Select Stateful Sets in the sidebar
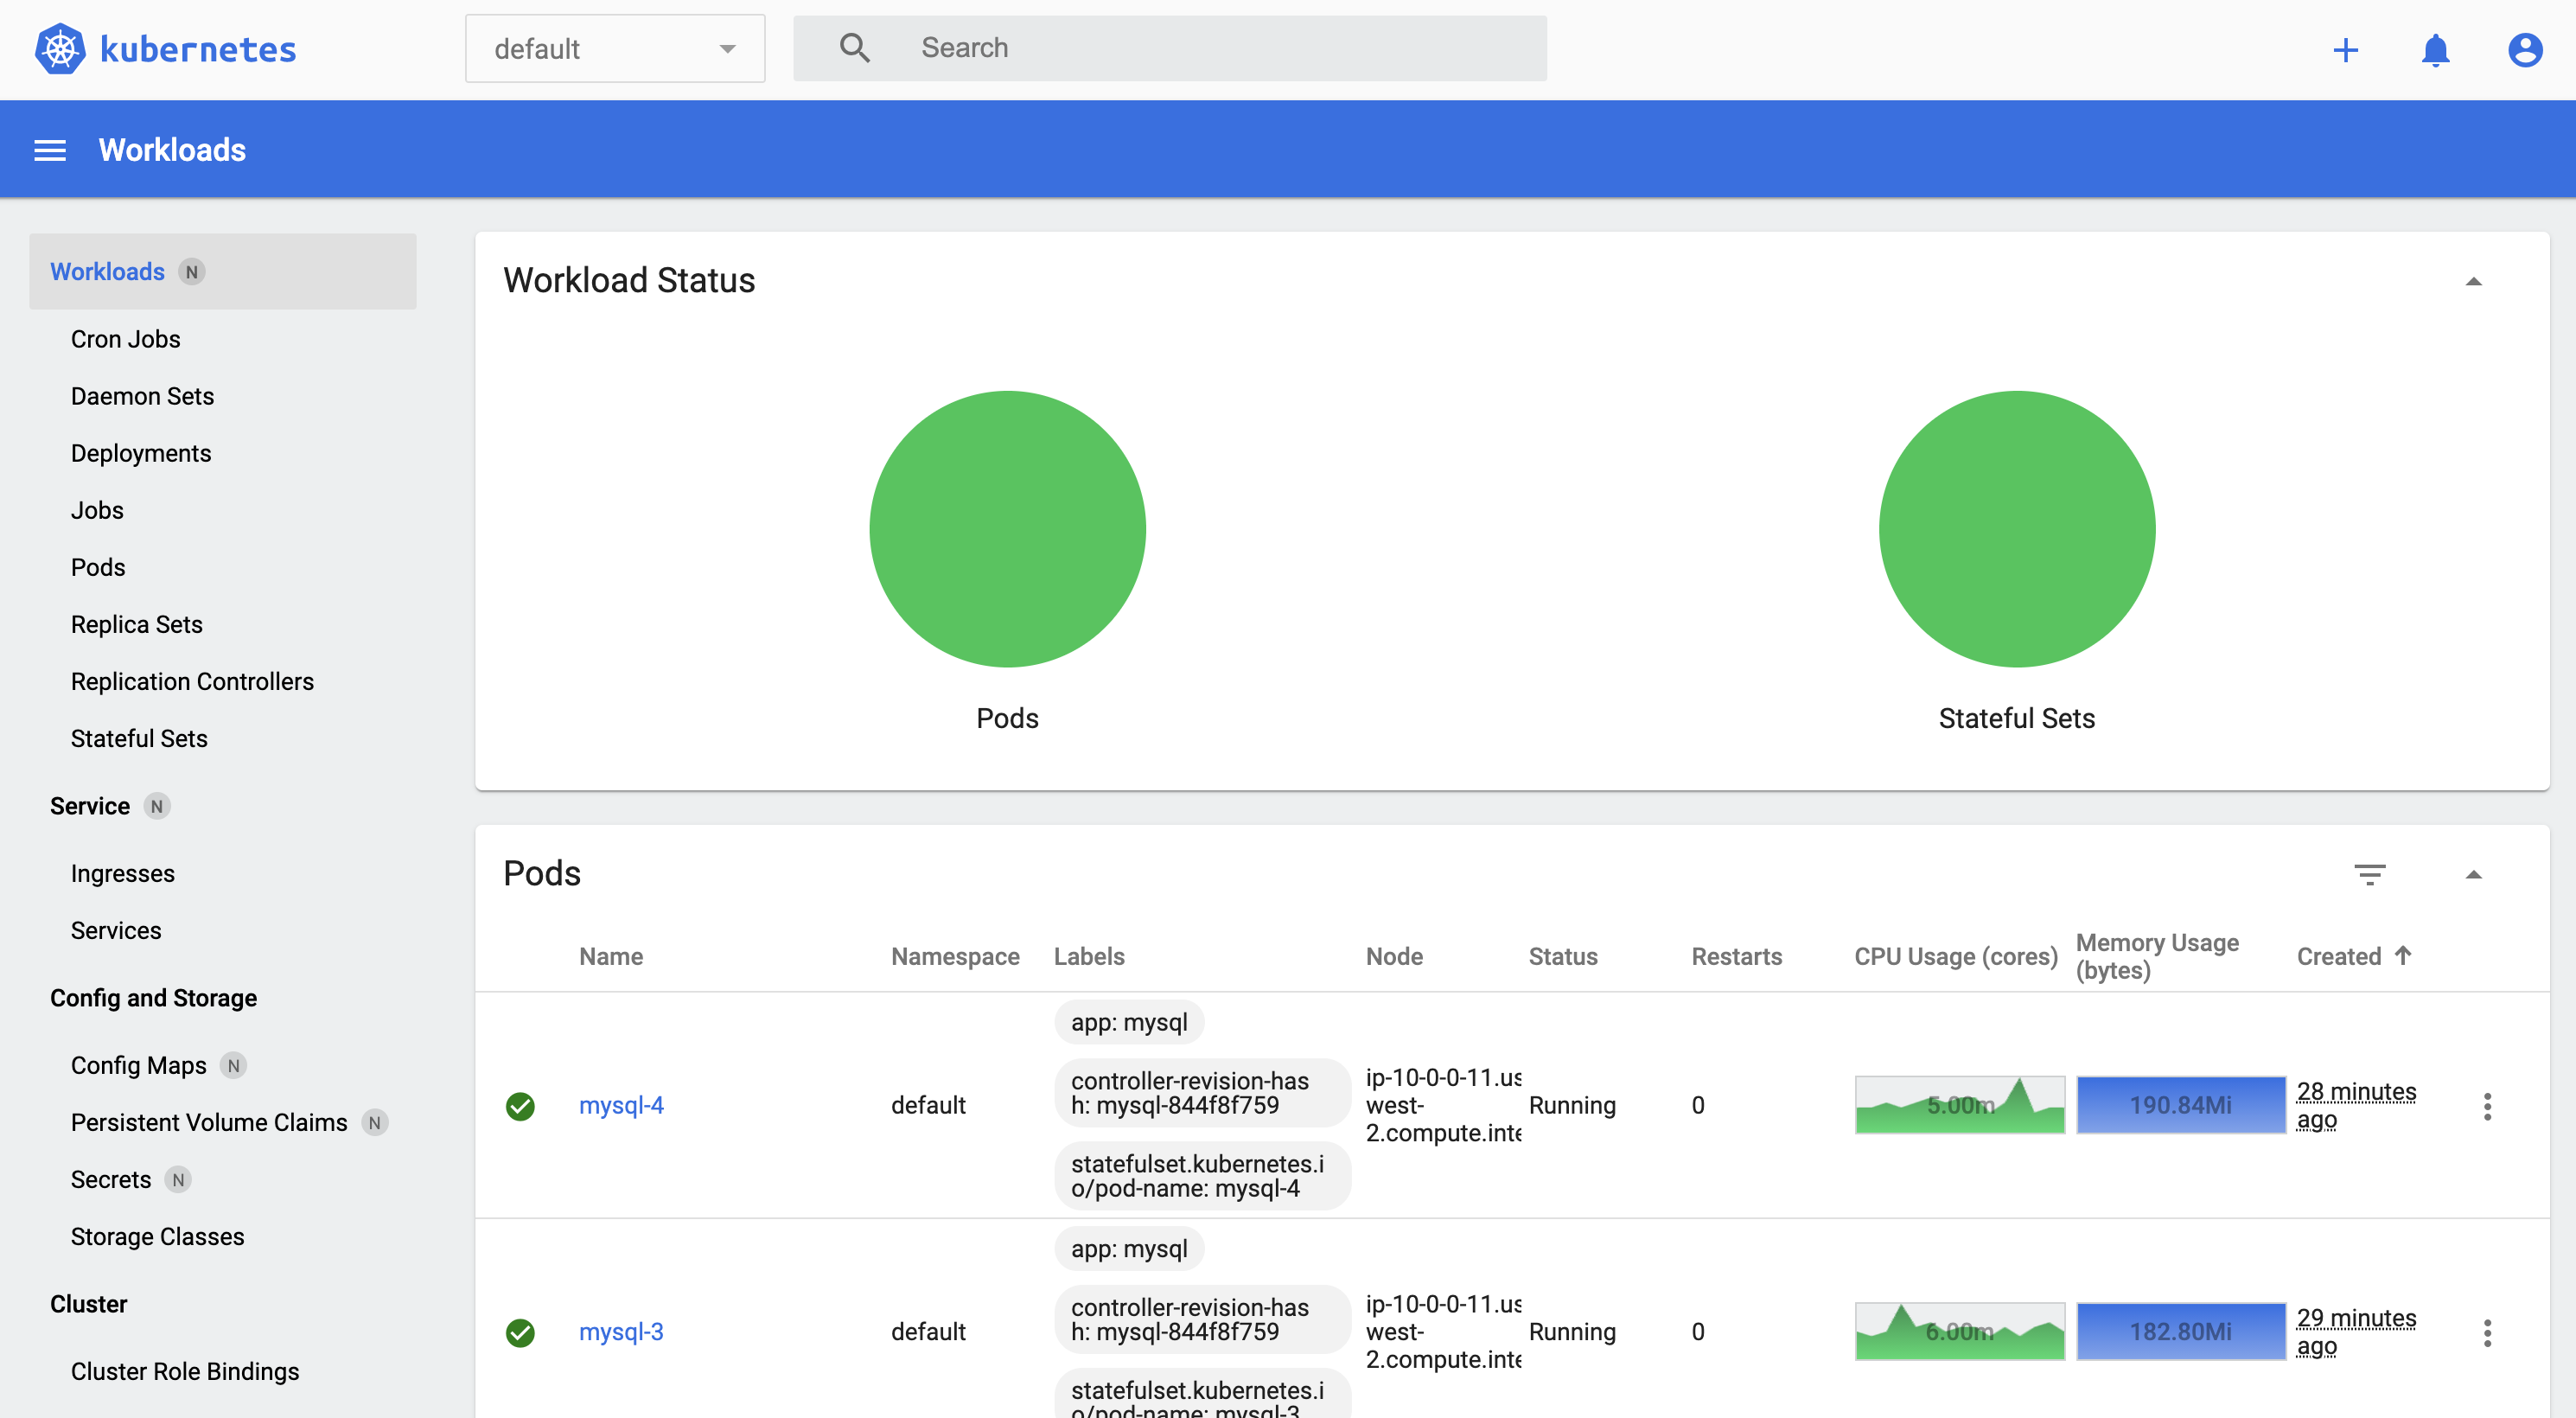 click(x=139, y=738)
